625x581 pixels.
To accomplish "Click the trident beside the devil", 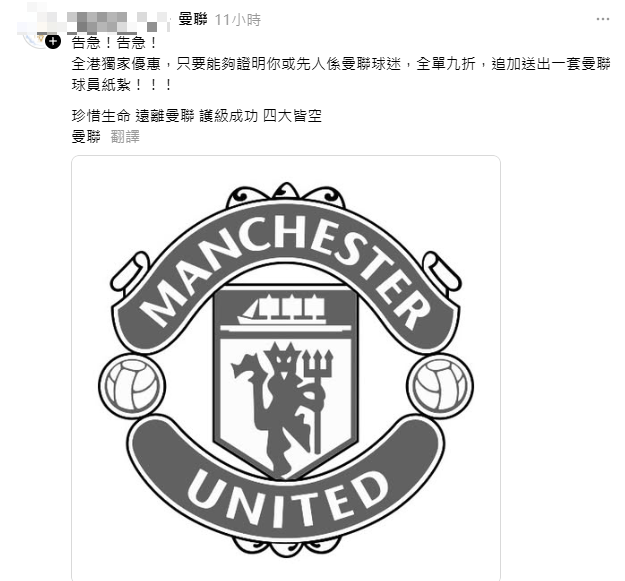I will click(x=318, y=400).
